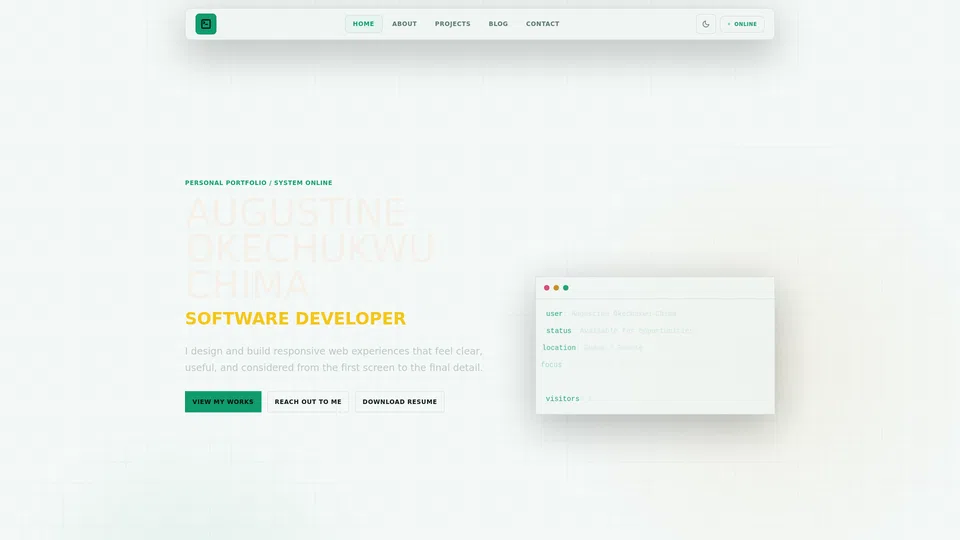Click the 'visitors' label in terminal card
960x540 pixels.
(562, 399)
